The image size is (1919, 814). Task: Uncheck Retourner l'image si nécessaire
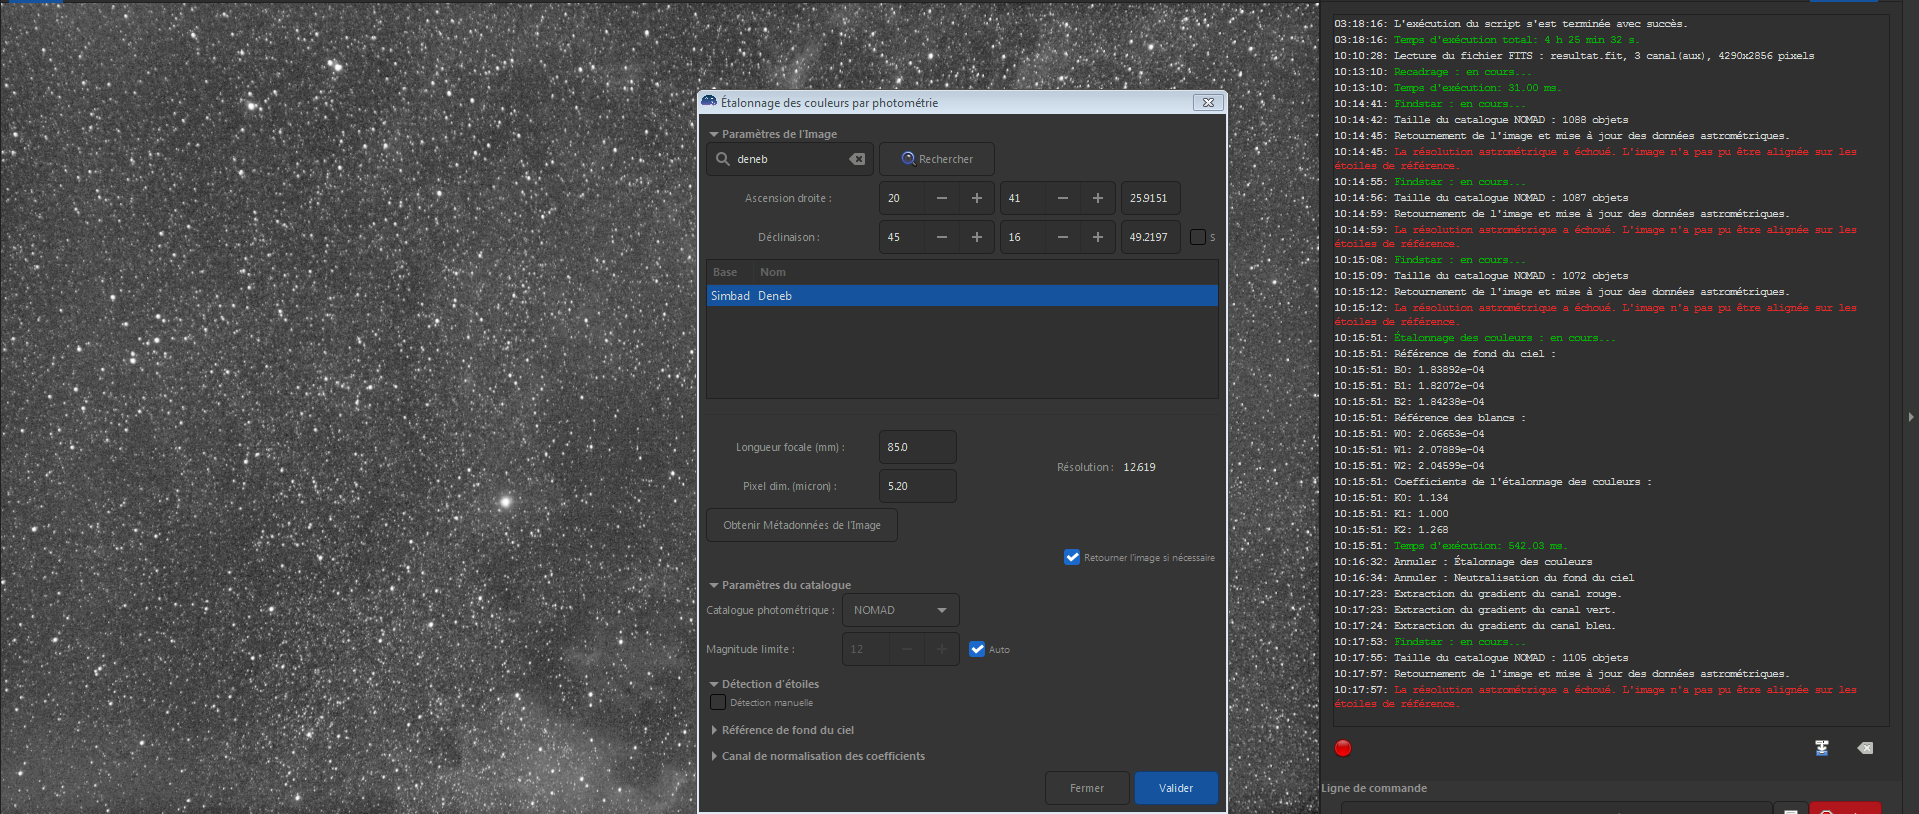point(1072,557)
